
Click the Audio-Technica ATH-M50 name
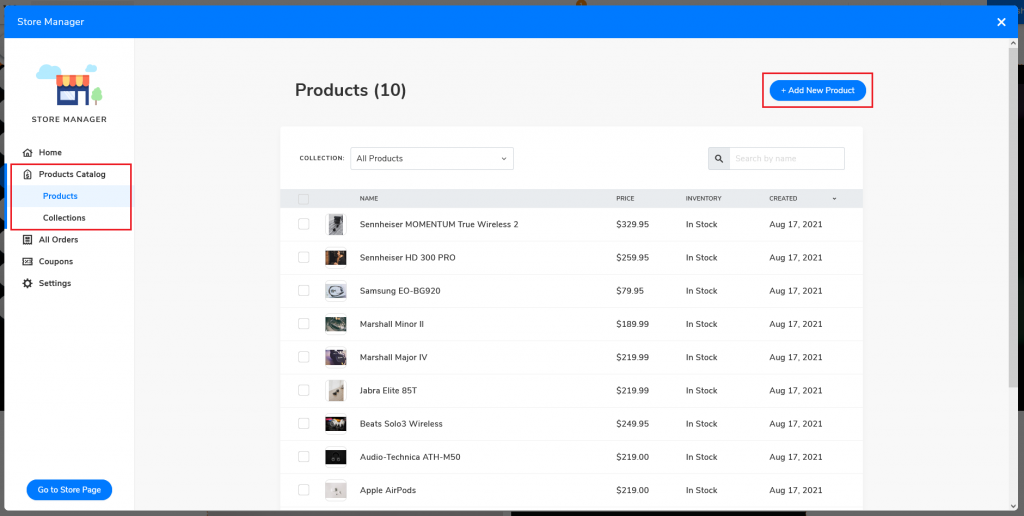410,457
